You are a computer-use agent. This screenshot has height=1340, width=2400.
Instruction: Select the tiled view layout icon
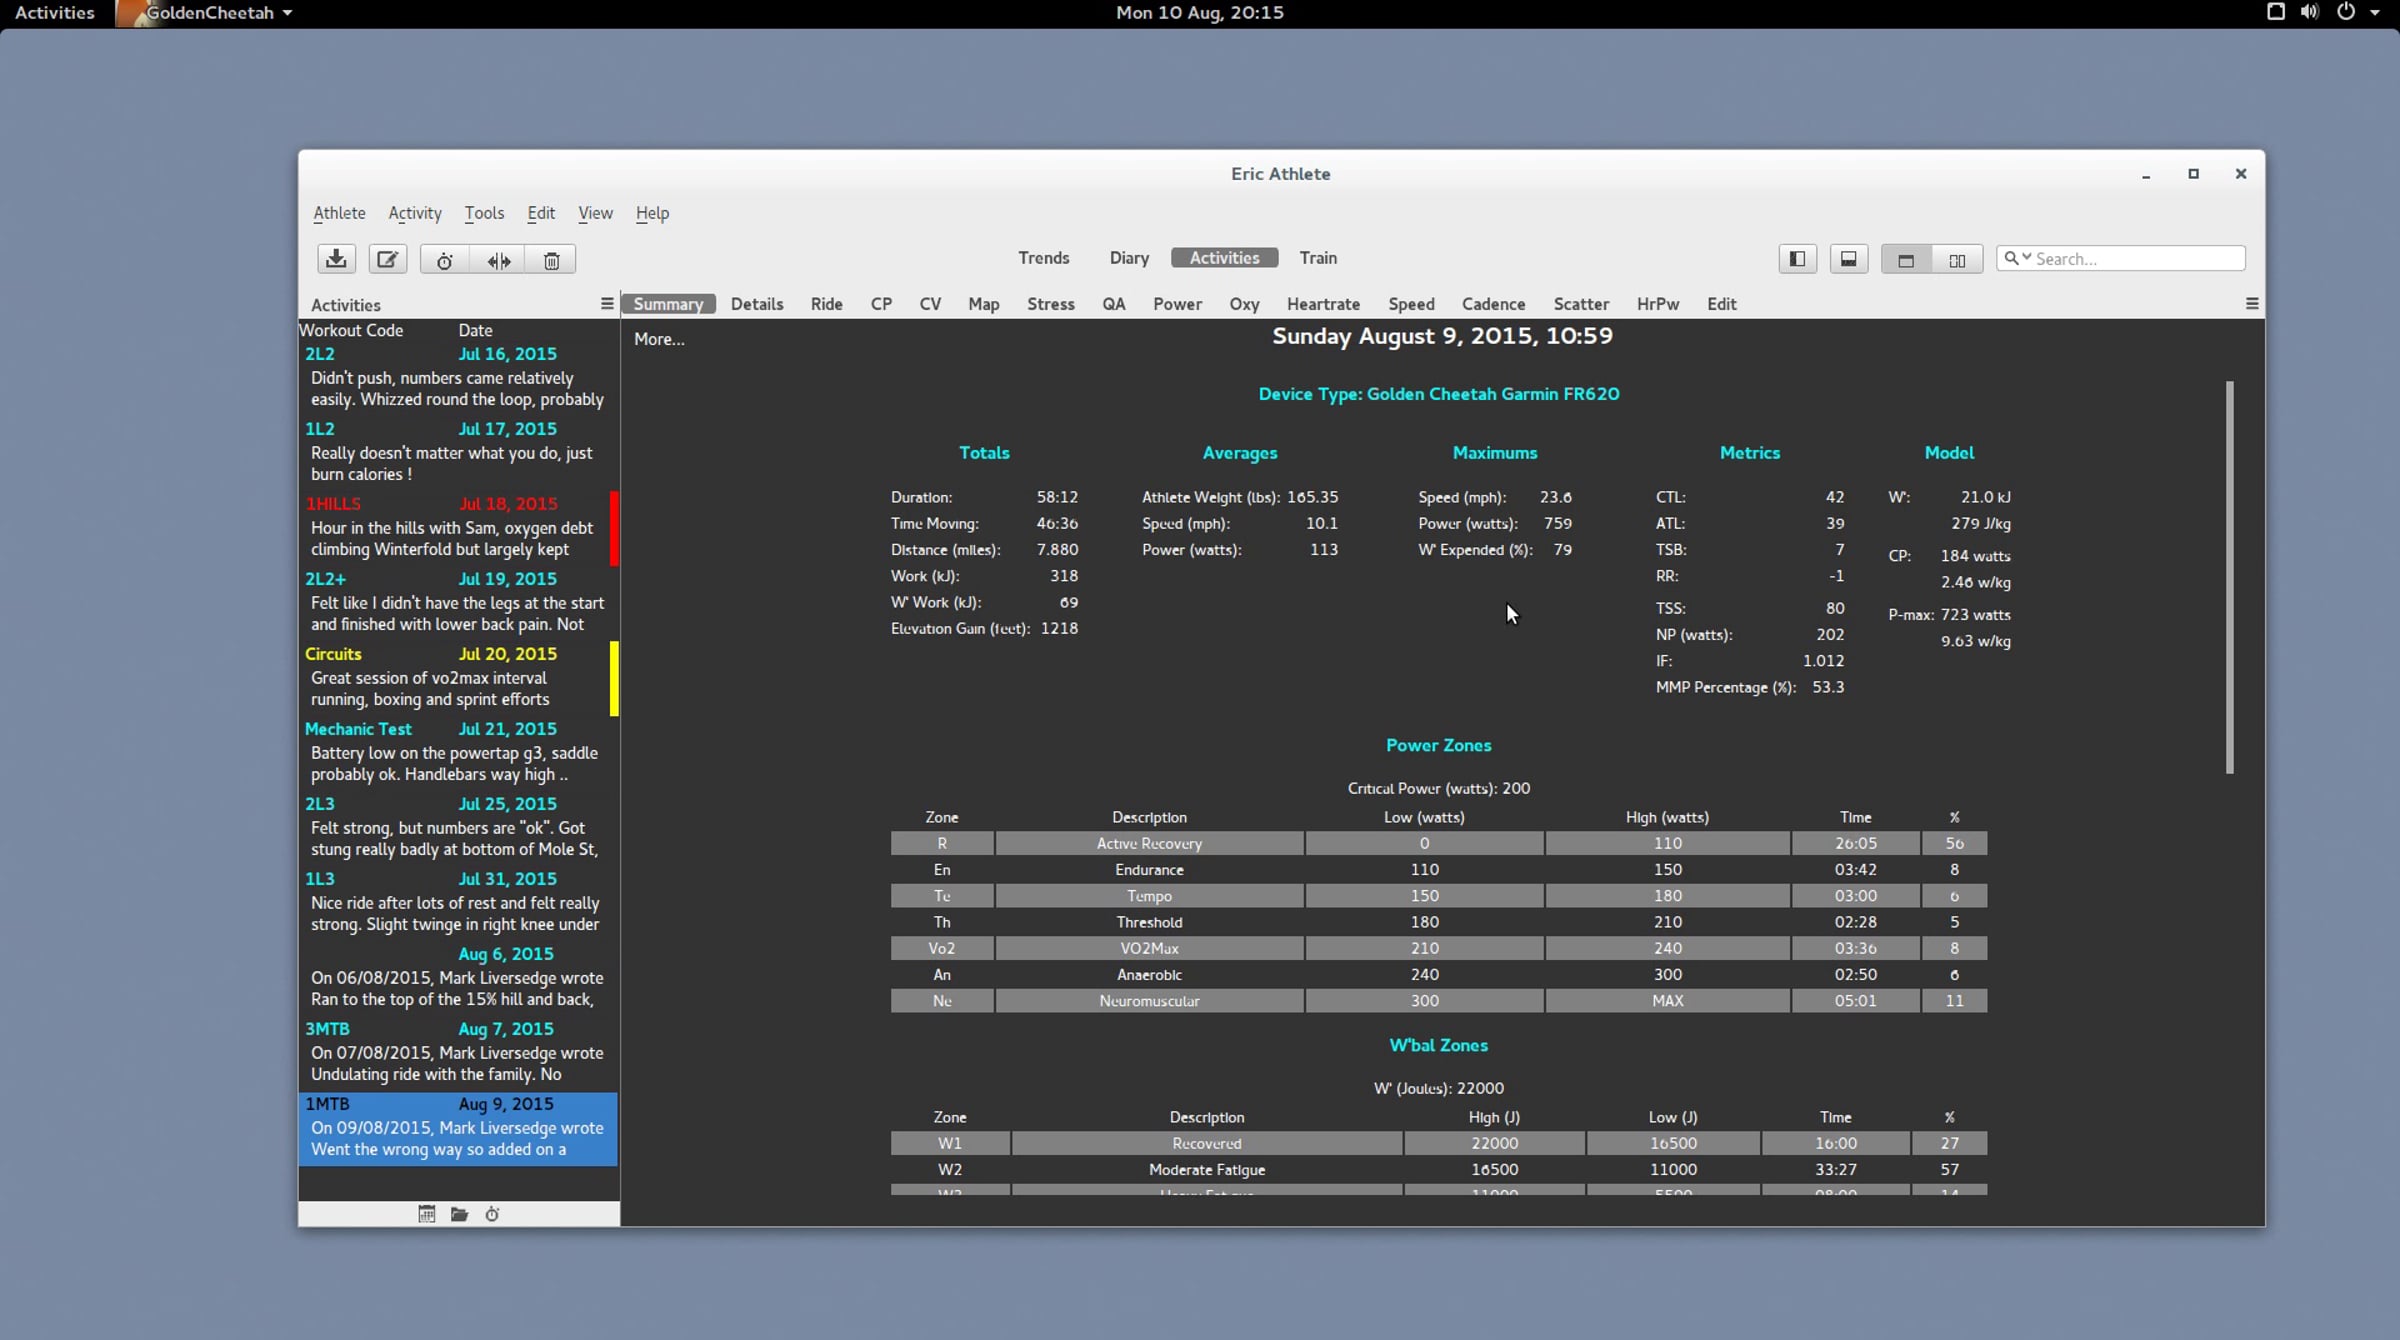[x=1957, y=260]
